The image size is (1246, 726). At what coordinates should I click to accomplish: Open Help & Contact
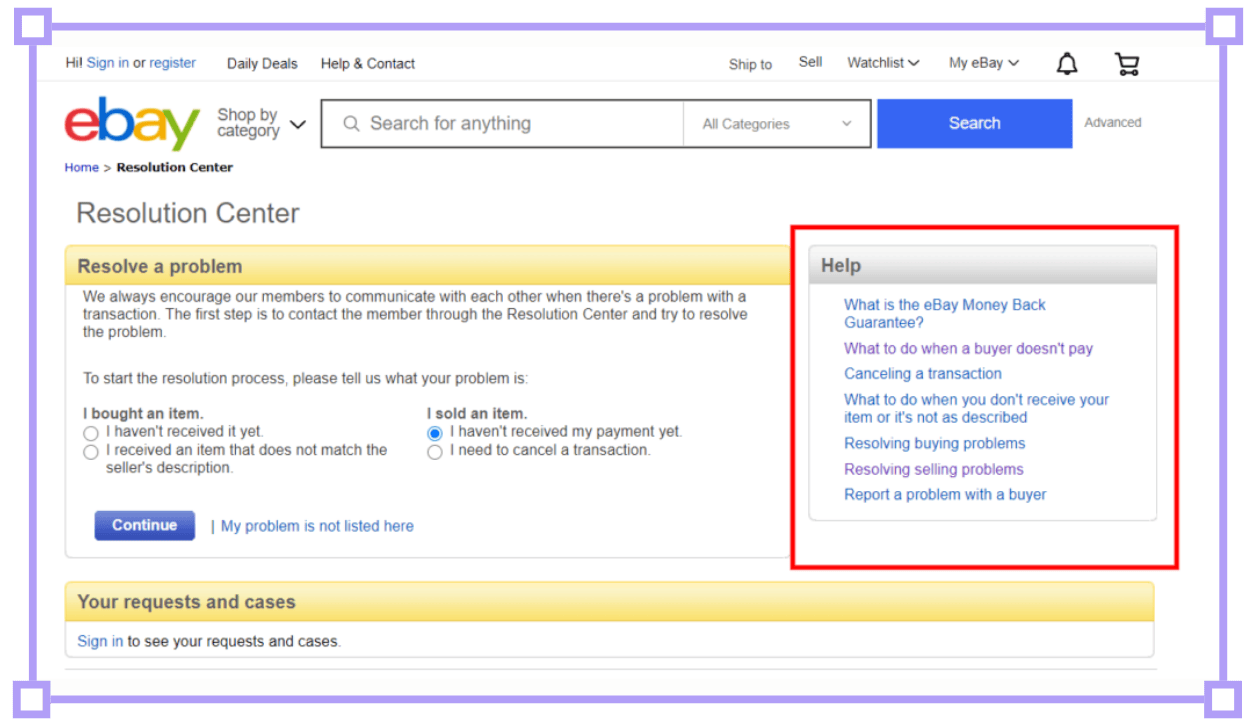(368, 63)
